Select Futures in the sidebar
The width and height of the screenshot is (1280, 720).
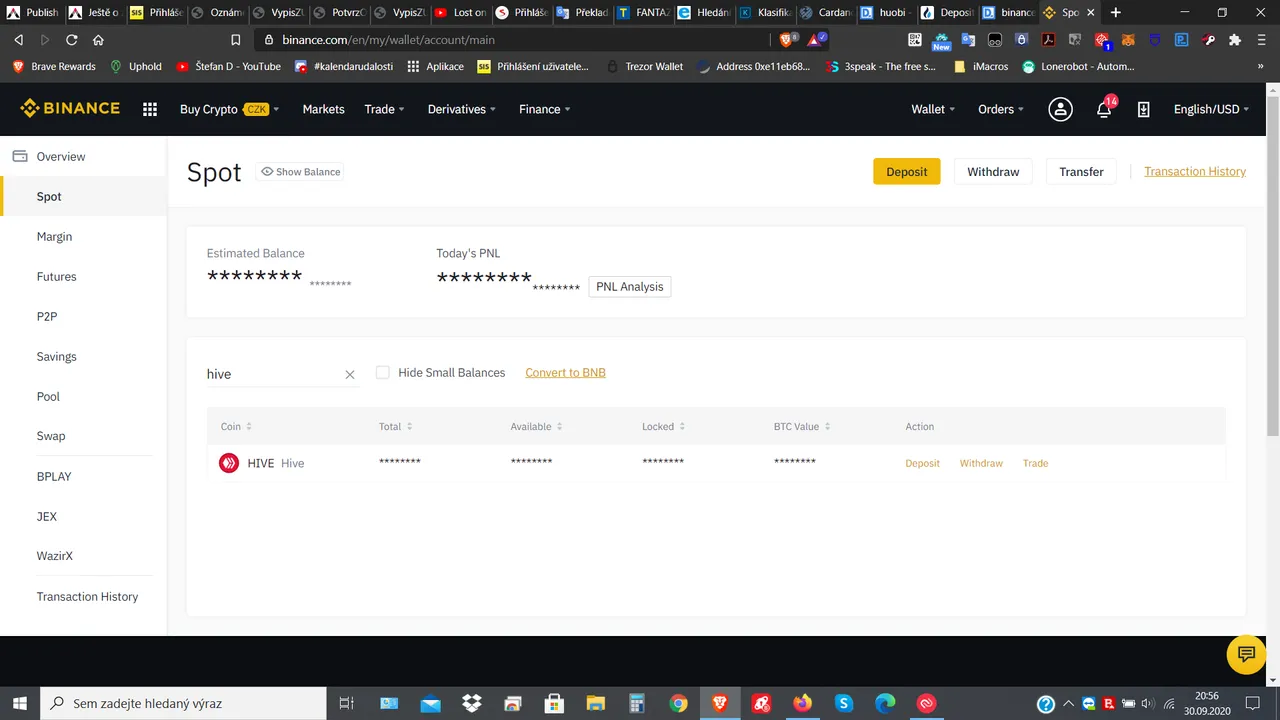pyautogui.click(x=57, y=277)
